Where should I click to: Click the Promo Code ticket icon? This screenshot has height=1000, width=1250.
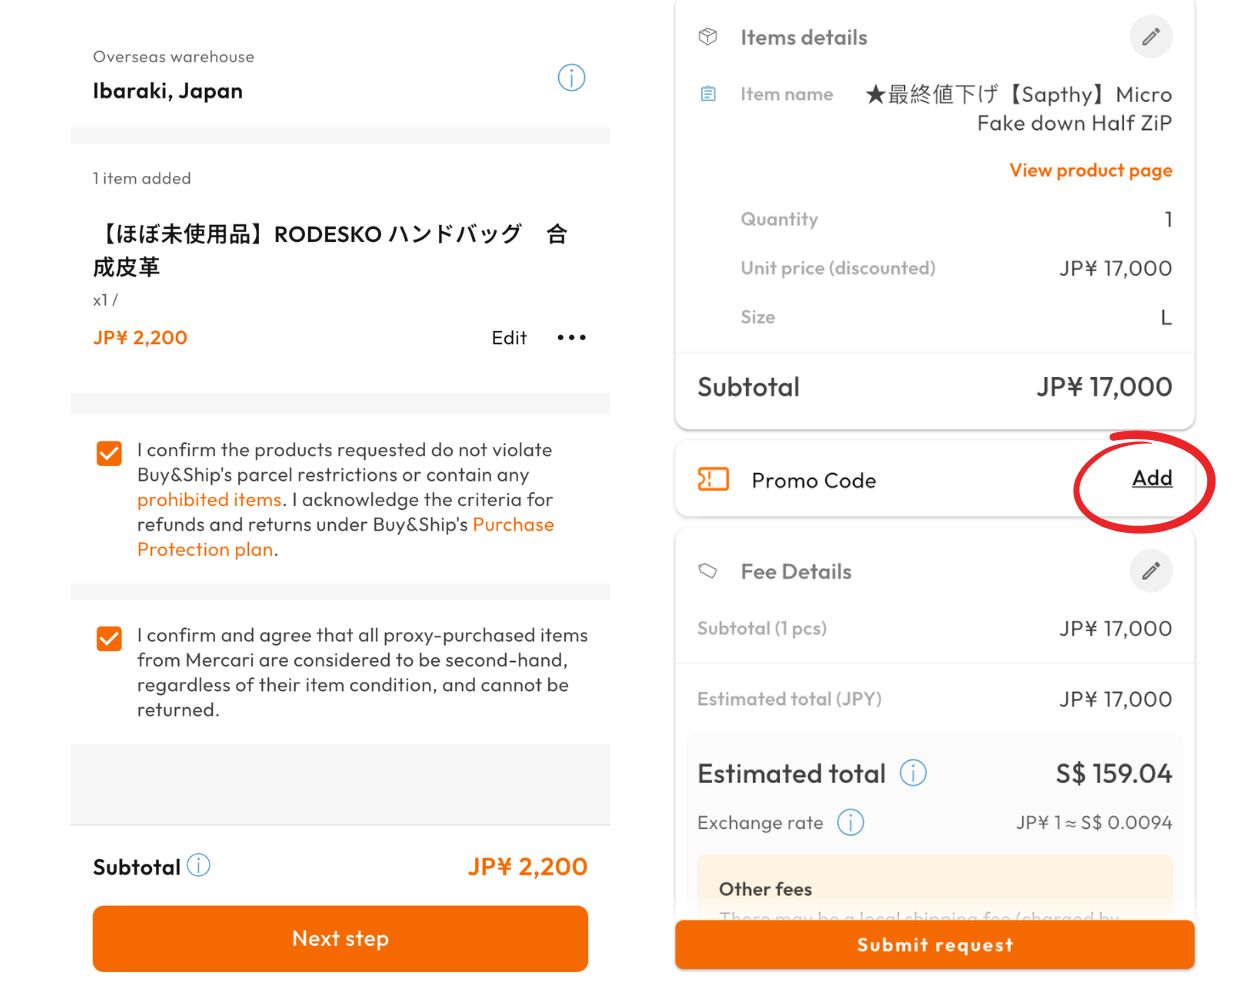pyautogui.click(x=712, y=479)
